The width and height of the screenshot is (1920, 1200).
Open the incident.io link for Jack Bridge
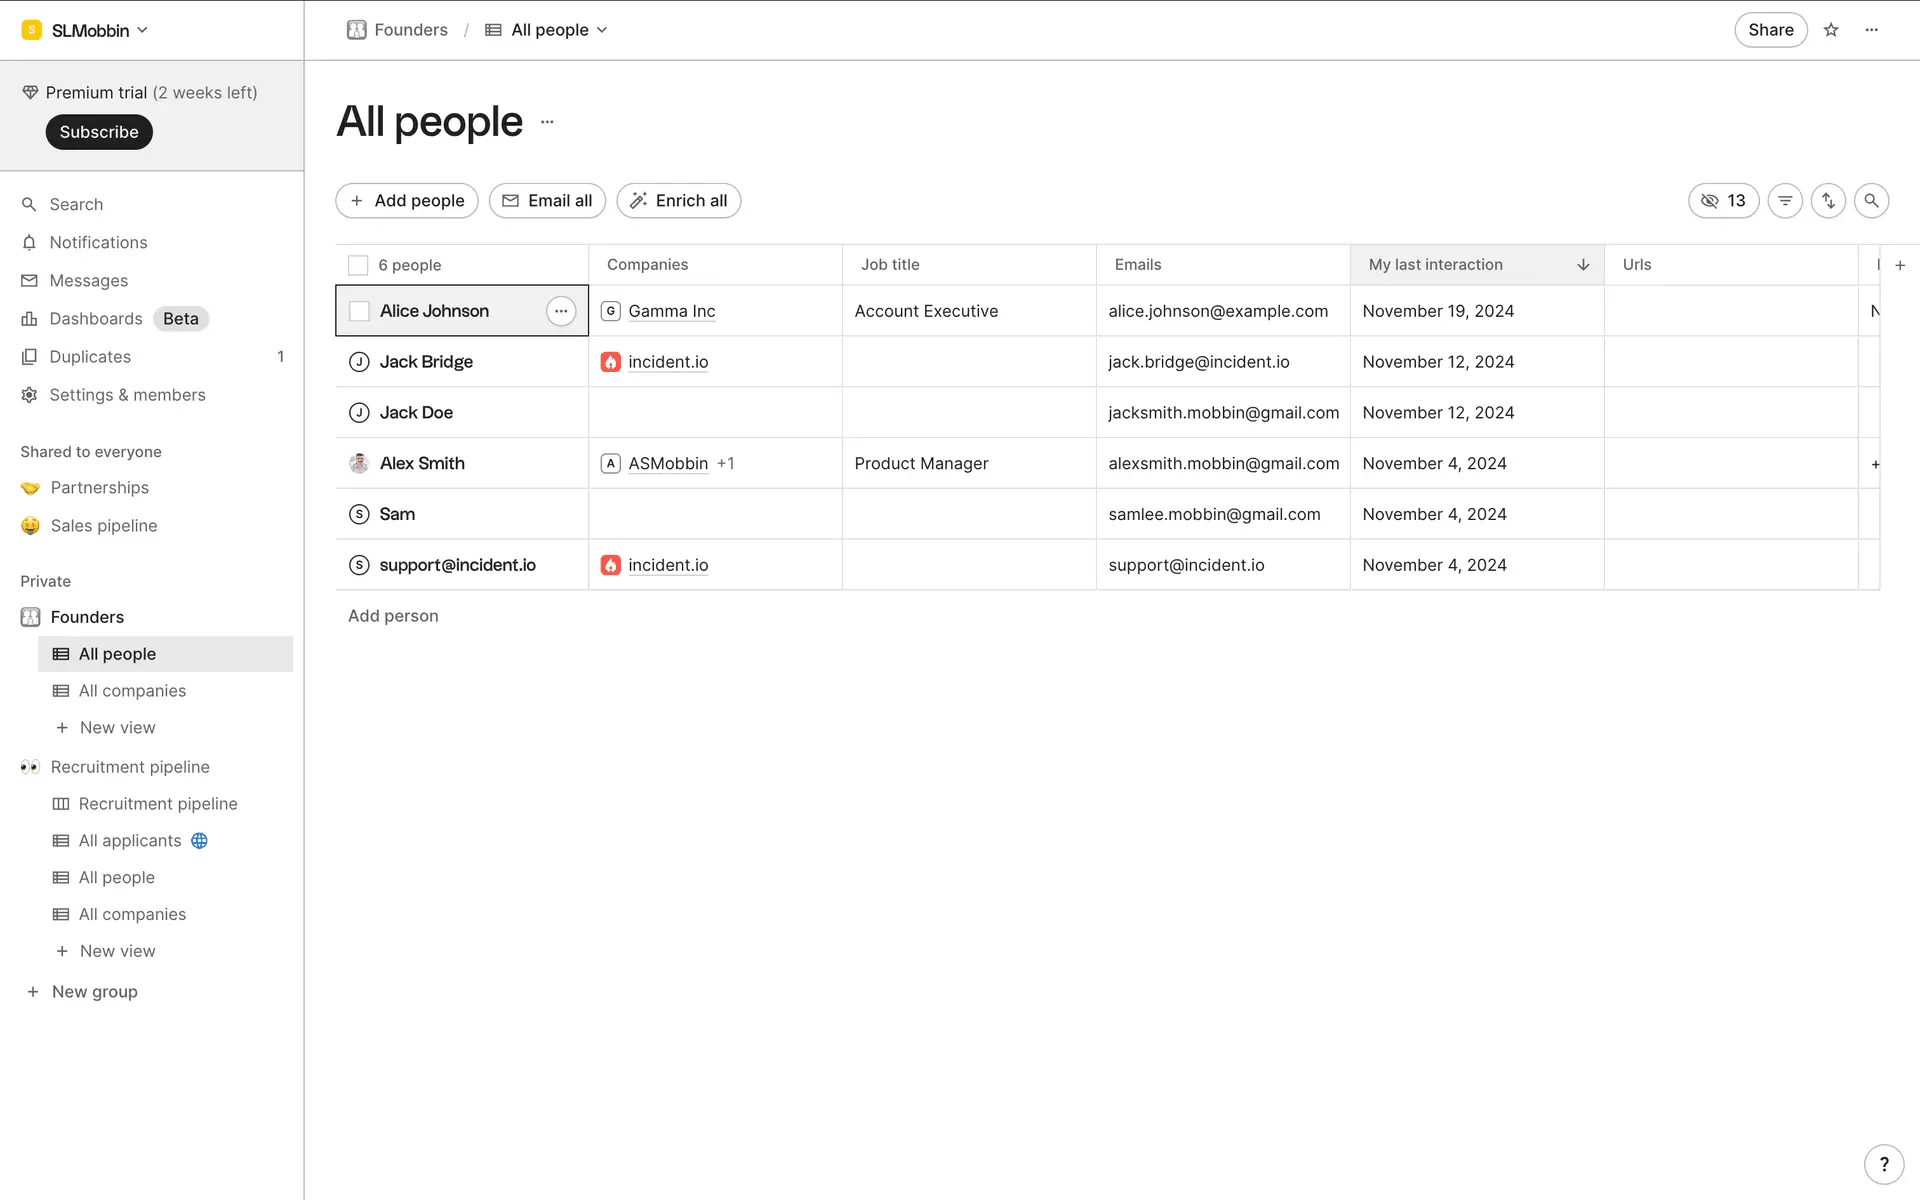pyautogui.click(x=668, y=362)
